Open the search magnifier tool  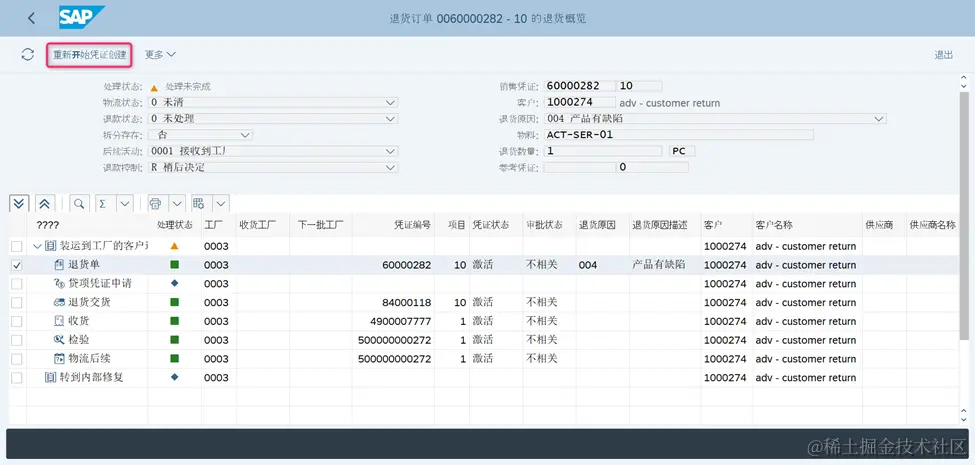80,203
